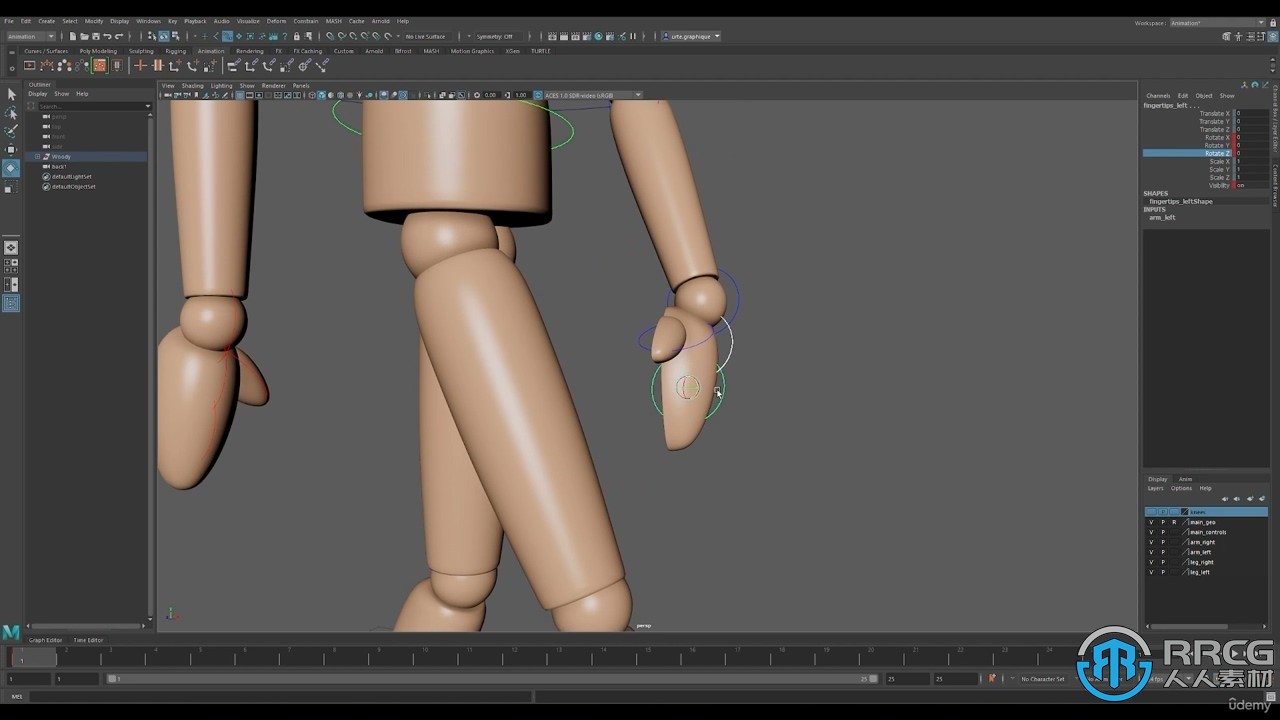Expand the Woody node in Outliner
The width and height of the screenshot is (1280, 720).
[37, 156]
